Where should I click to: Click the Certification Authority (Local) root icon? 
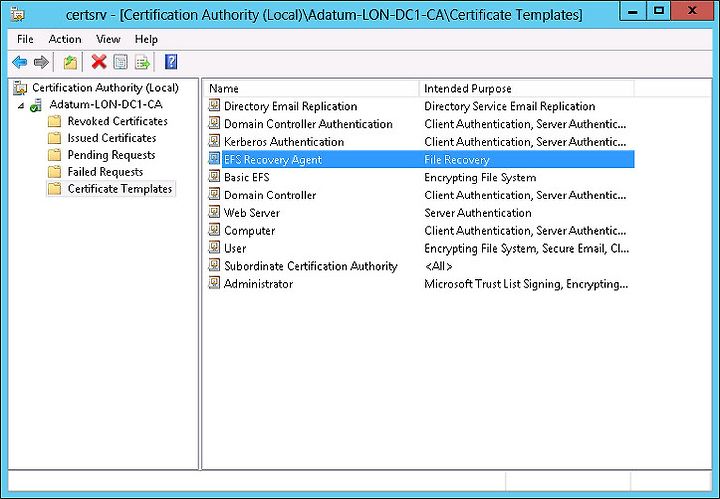(x=20, y=87)
